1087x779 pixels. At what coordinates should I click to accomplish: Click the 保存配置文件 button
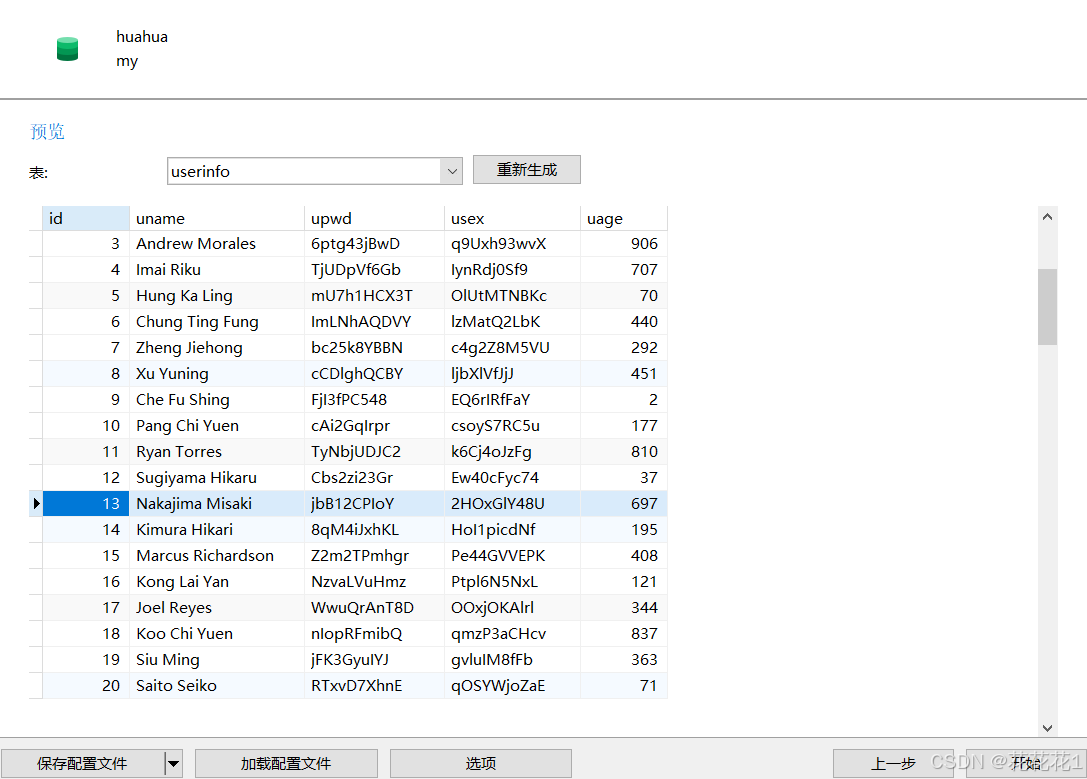[x=82, y=763]
